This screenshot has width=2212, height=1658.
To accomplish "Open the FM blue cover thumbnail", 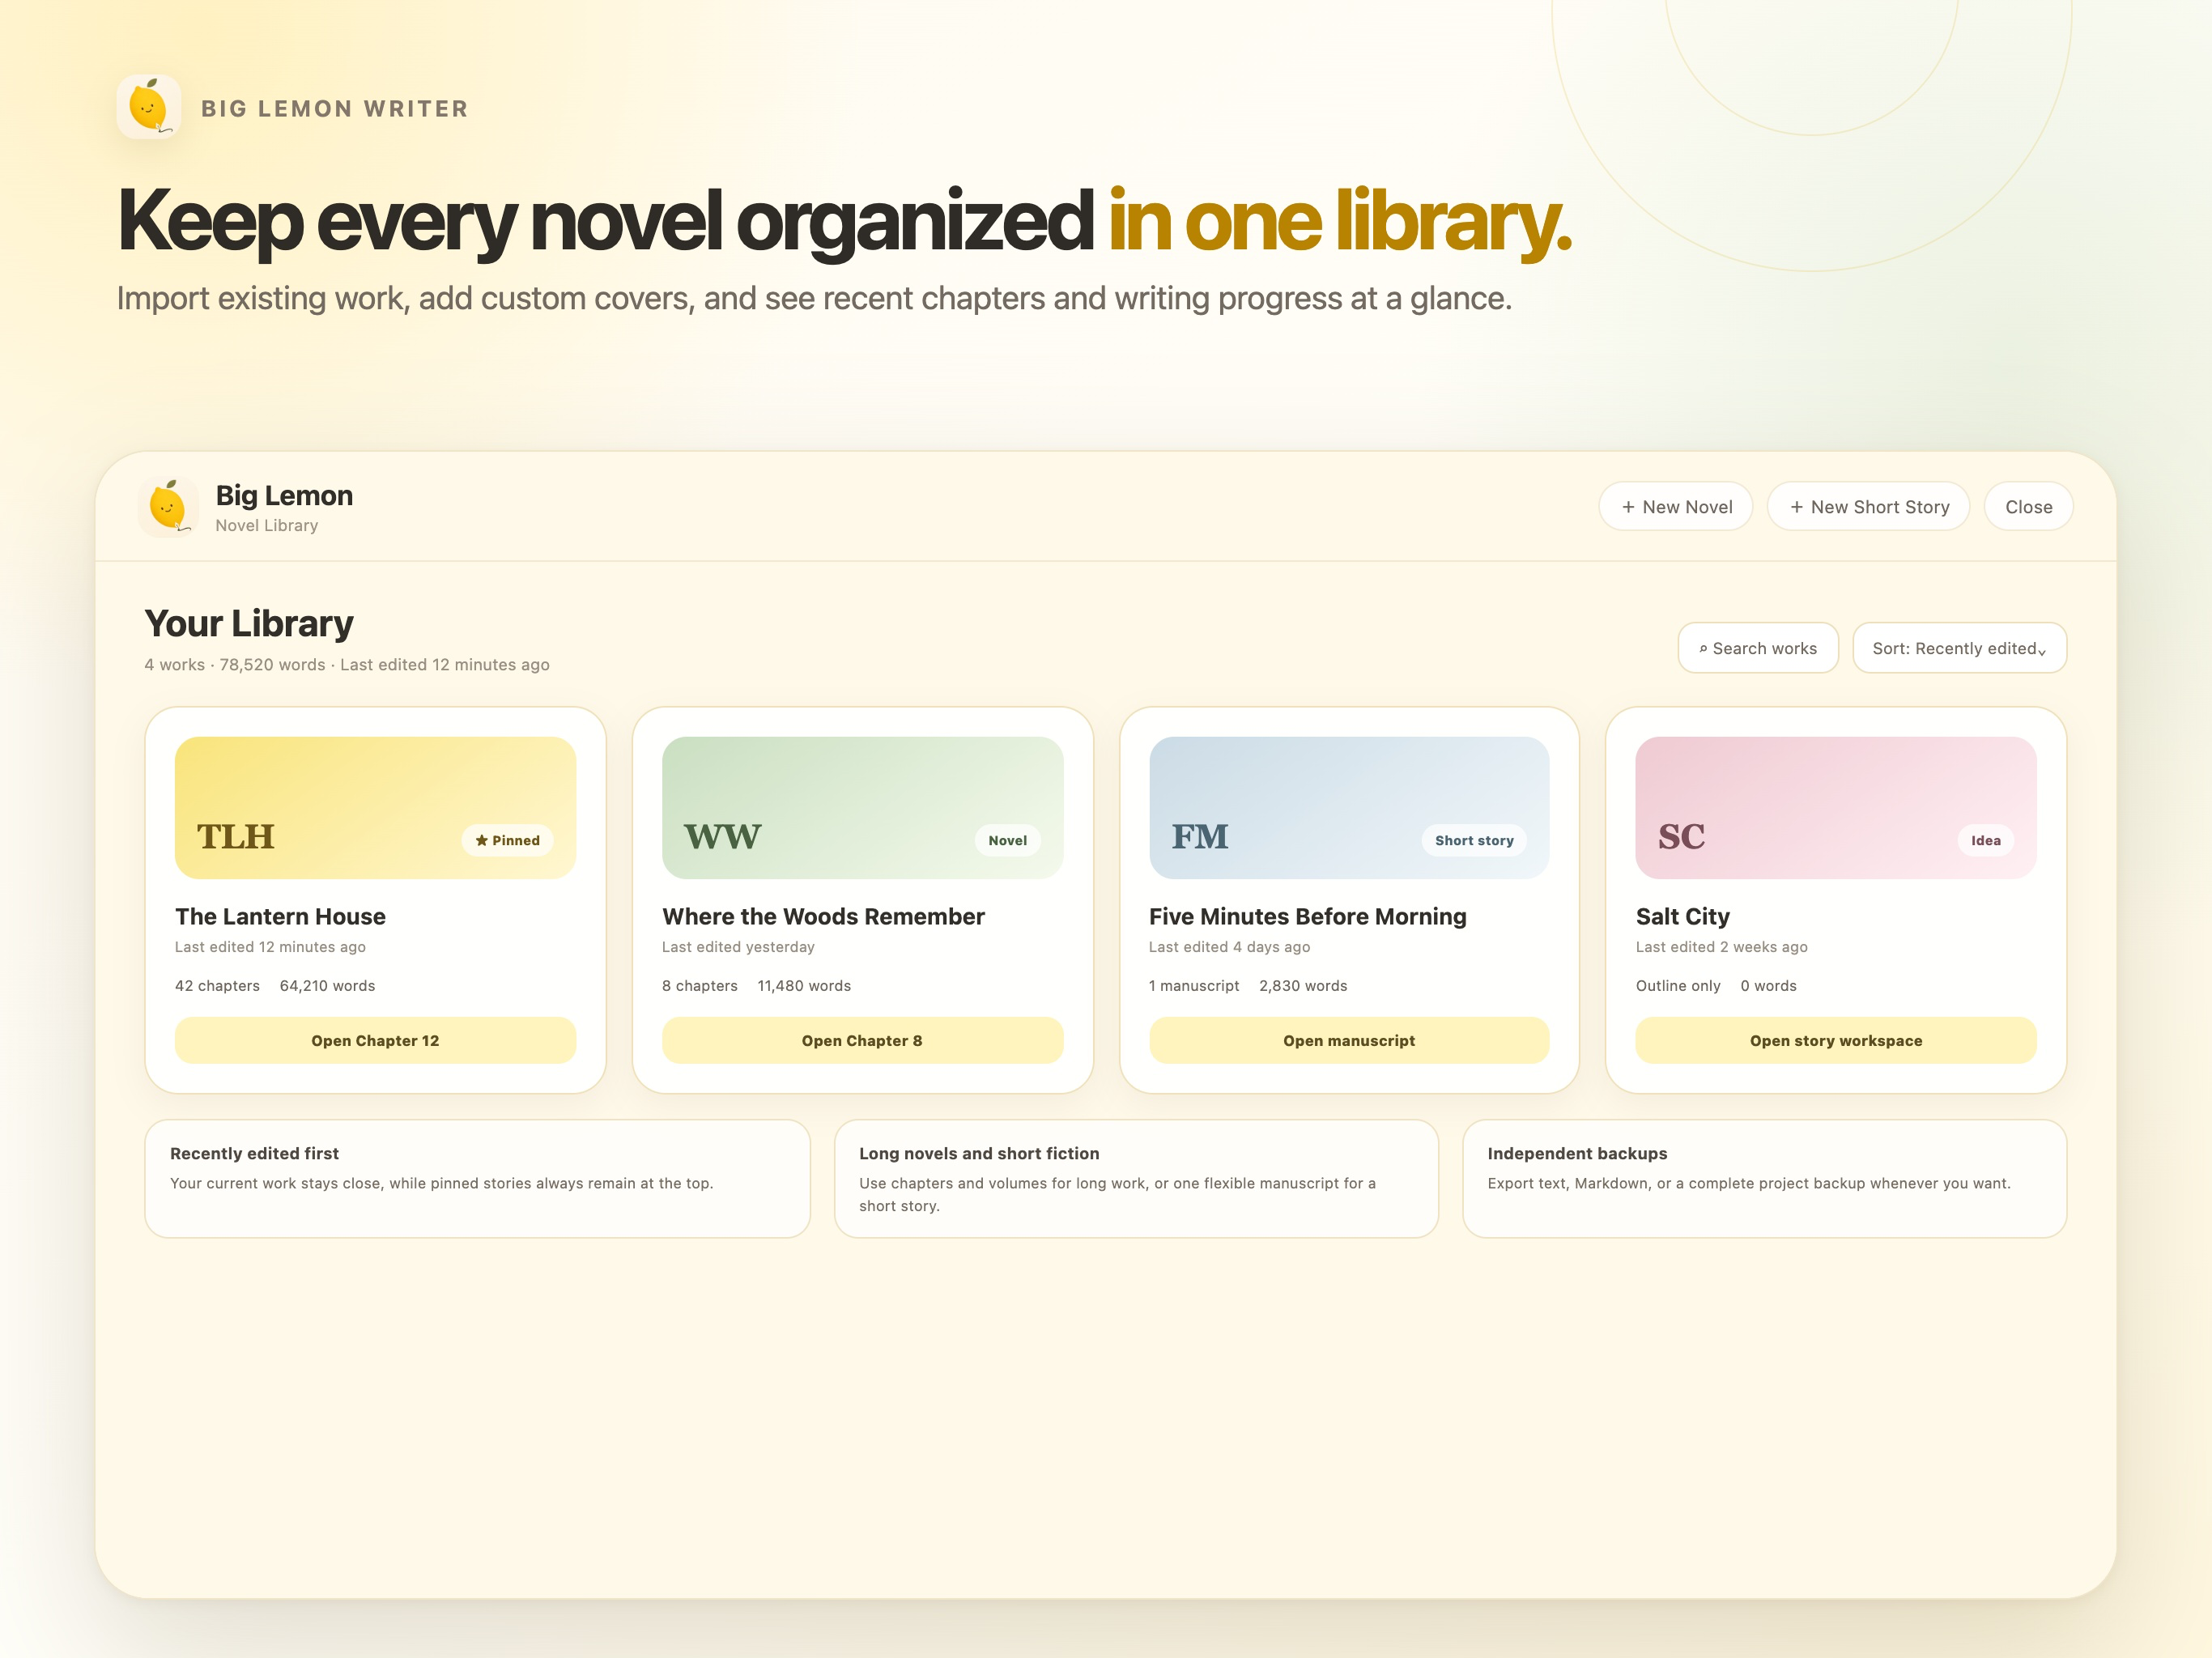I will (x=1349, y=808).
